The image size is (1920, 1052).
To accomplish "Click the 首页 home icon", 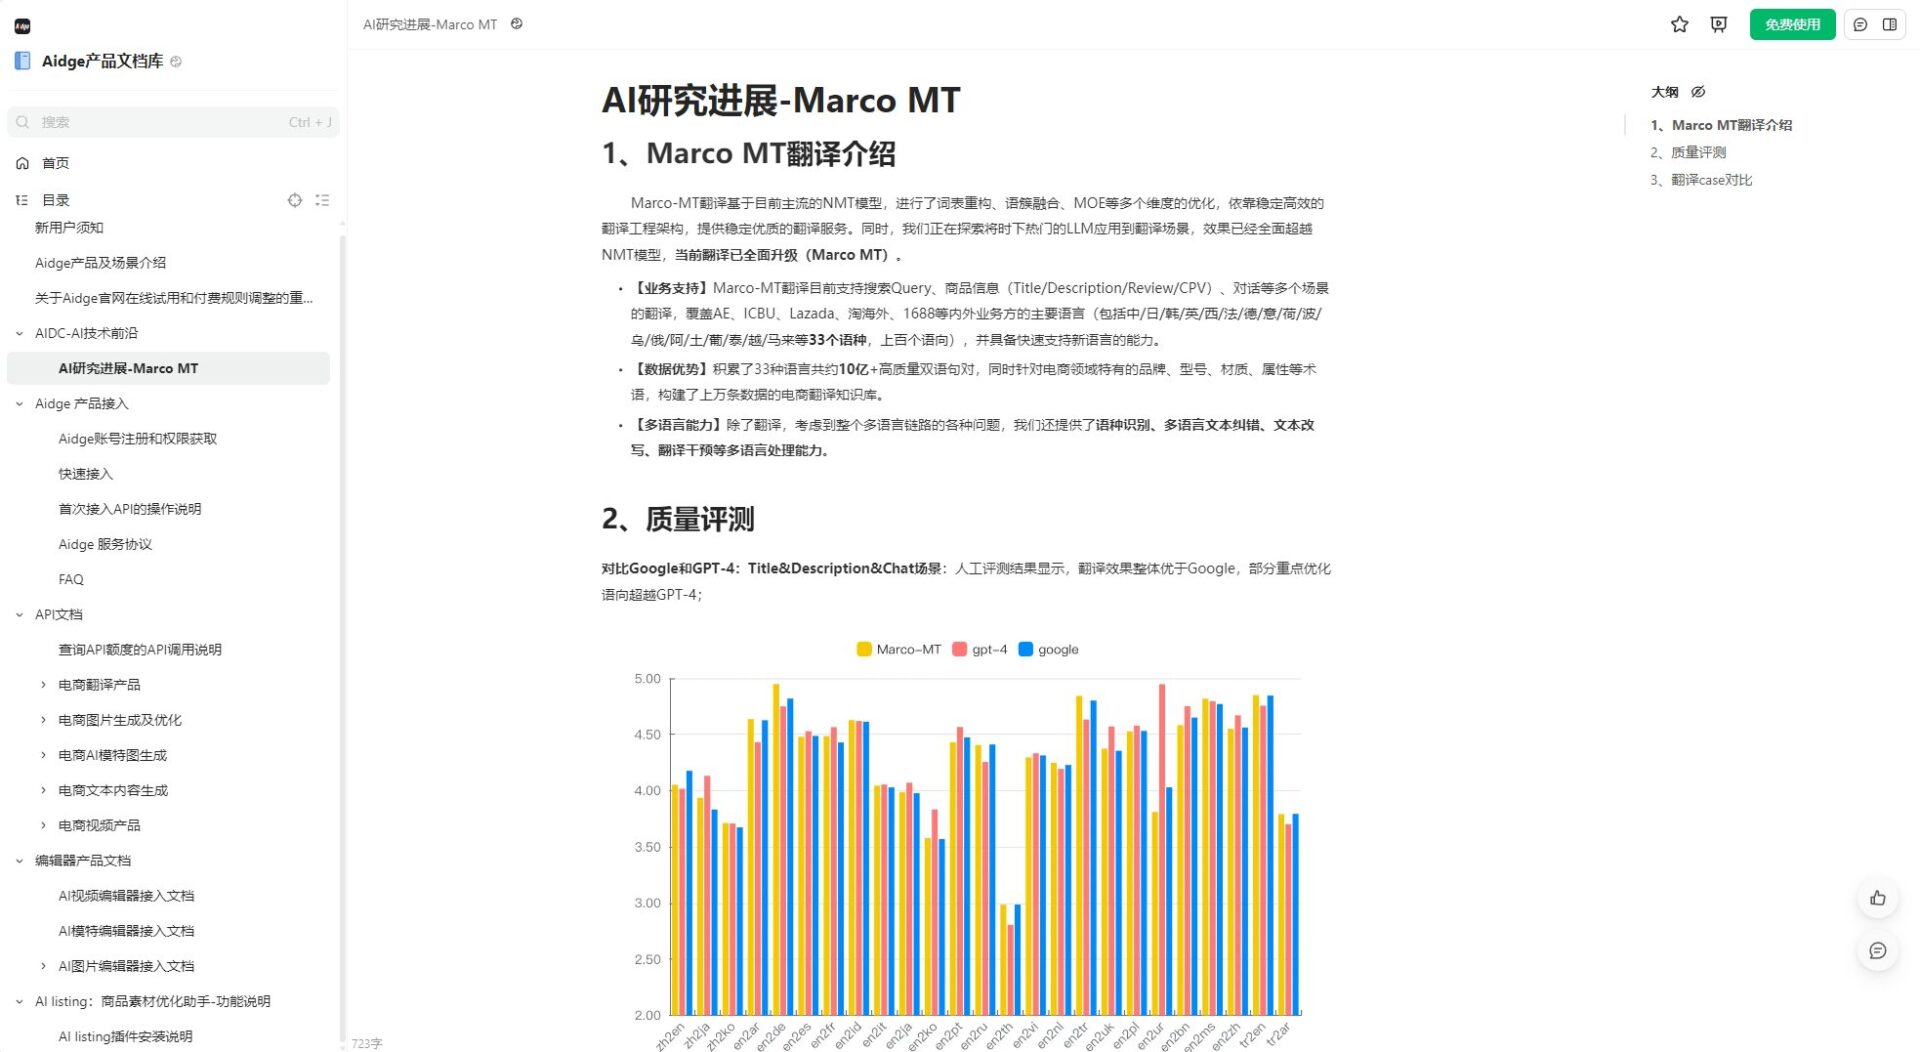I will coord(22,162).
